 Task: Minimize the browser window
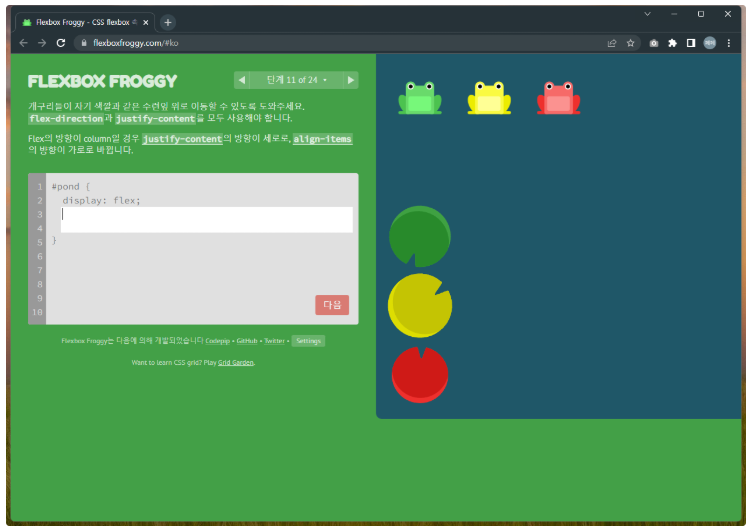(x=674, y=14)
